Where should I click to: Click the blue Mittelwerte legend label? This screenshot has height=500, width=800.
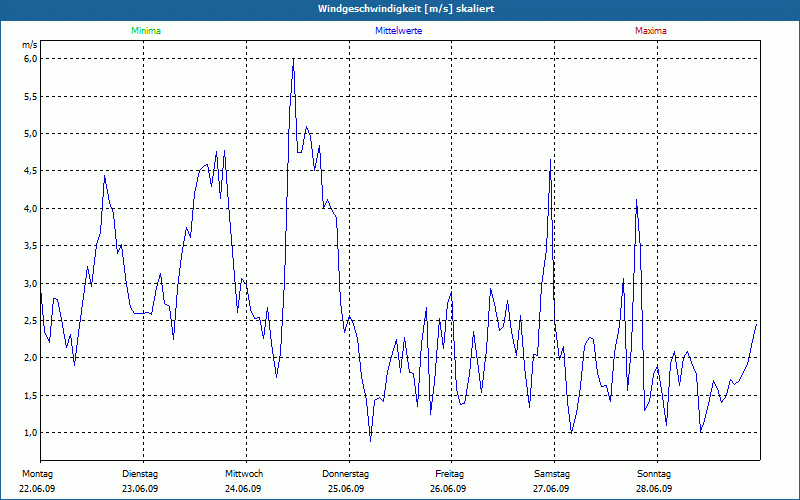tap(398, 31)
